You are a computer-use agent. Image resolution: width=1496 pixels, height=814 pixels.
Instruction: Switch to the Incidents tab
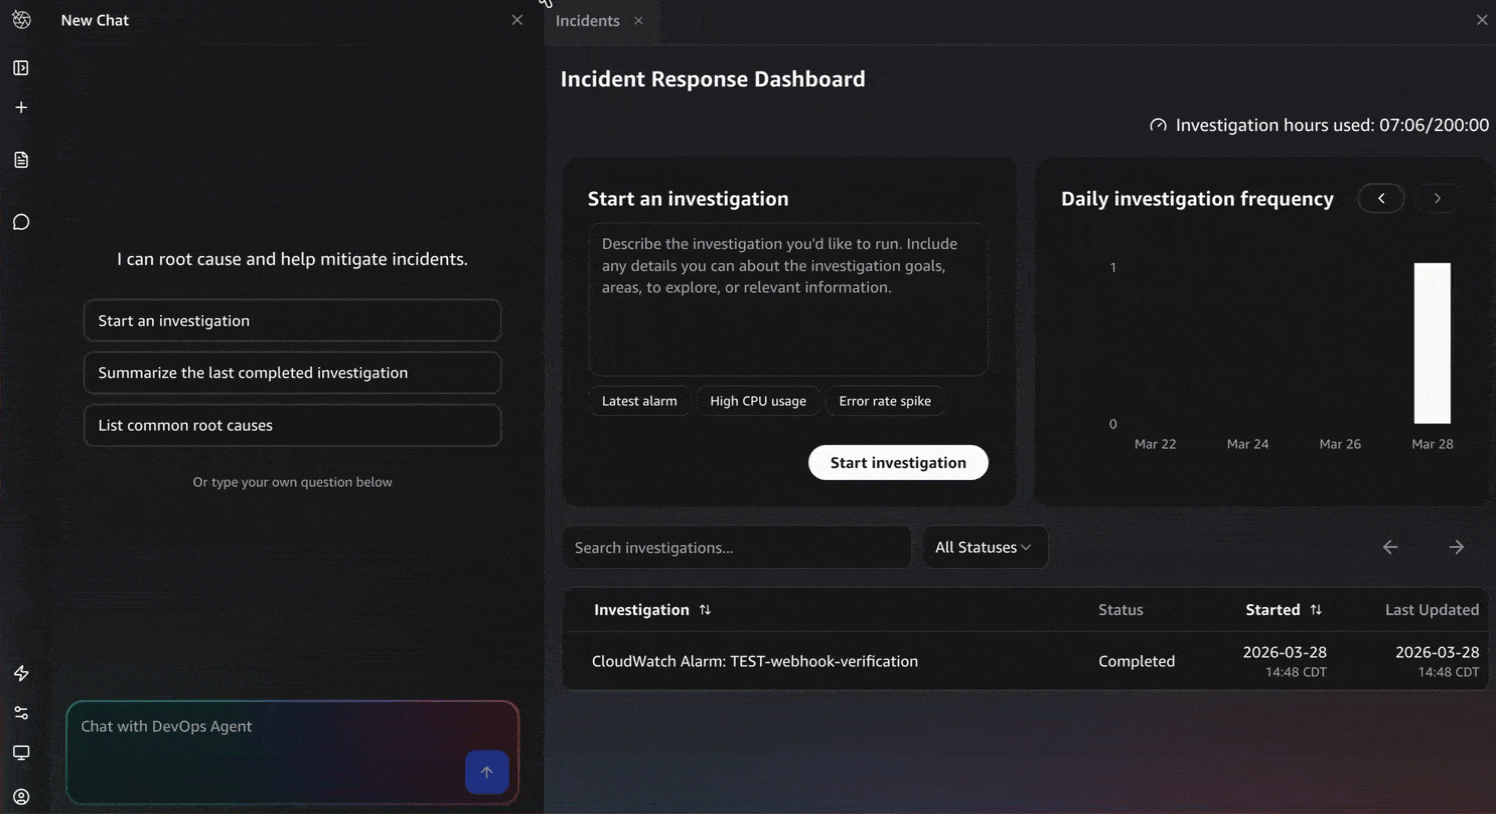tap(587, 20)
